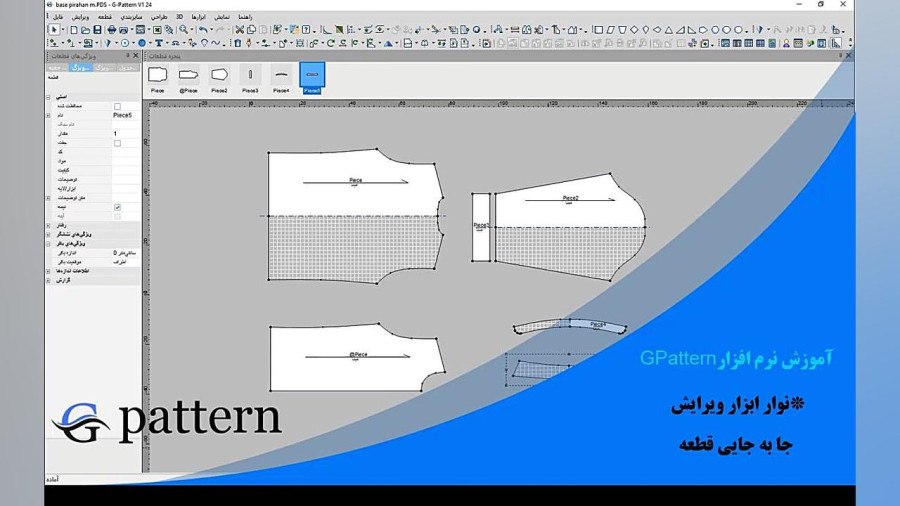
Task: Tick the محافظت شده checkbox
Action: pyautogui.click(x=117, y=106)
